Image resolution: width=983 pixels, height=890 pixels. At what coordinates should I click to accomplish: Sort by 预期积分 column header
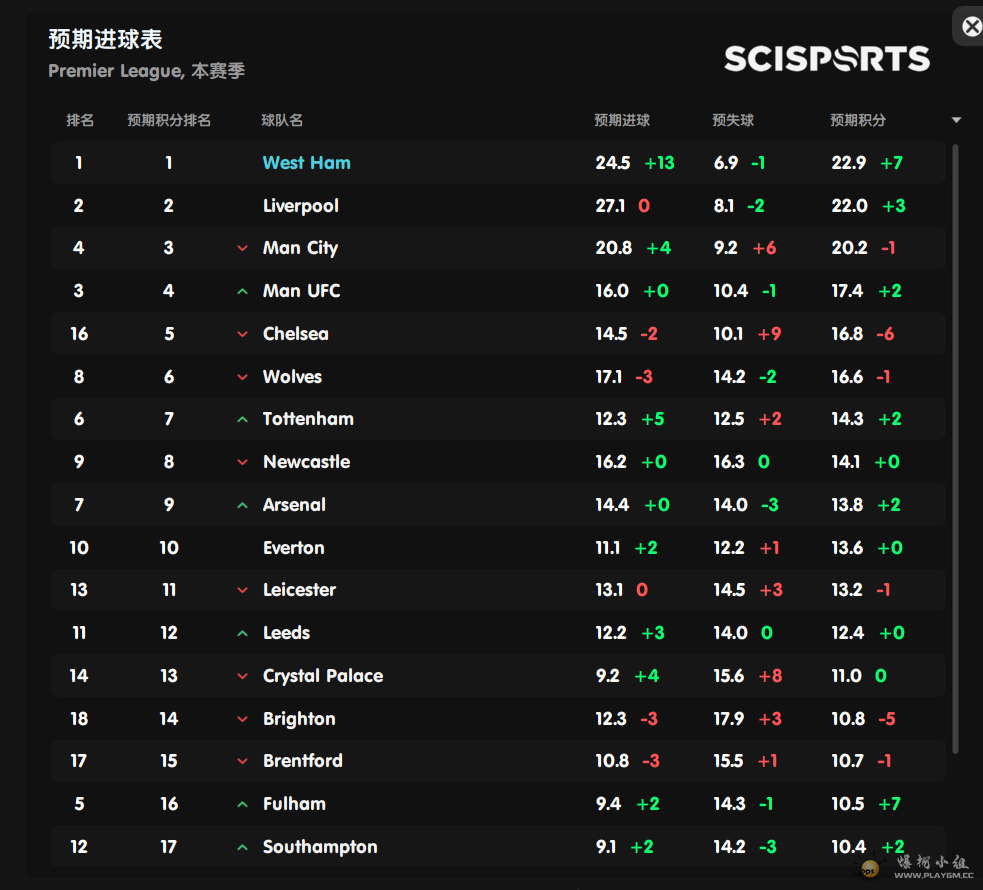pyautogui.click(x=857, y=120)
